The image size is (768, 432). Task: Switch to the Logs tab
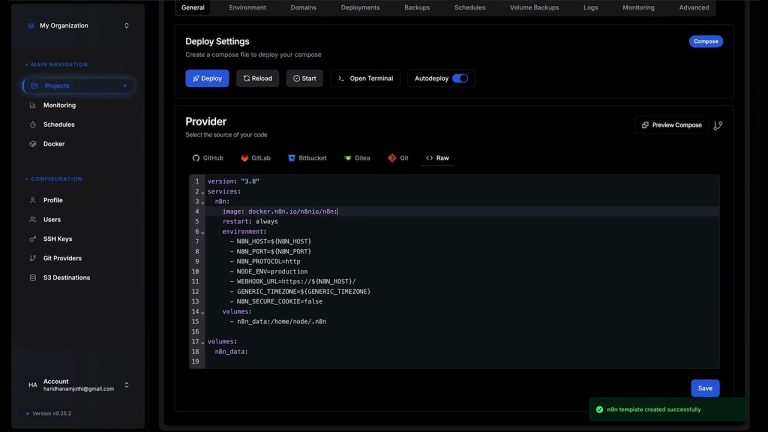coord(591,7)
